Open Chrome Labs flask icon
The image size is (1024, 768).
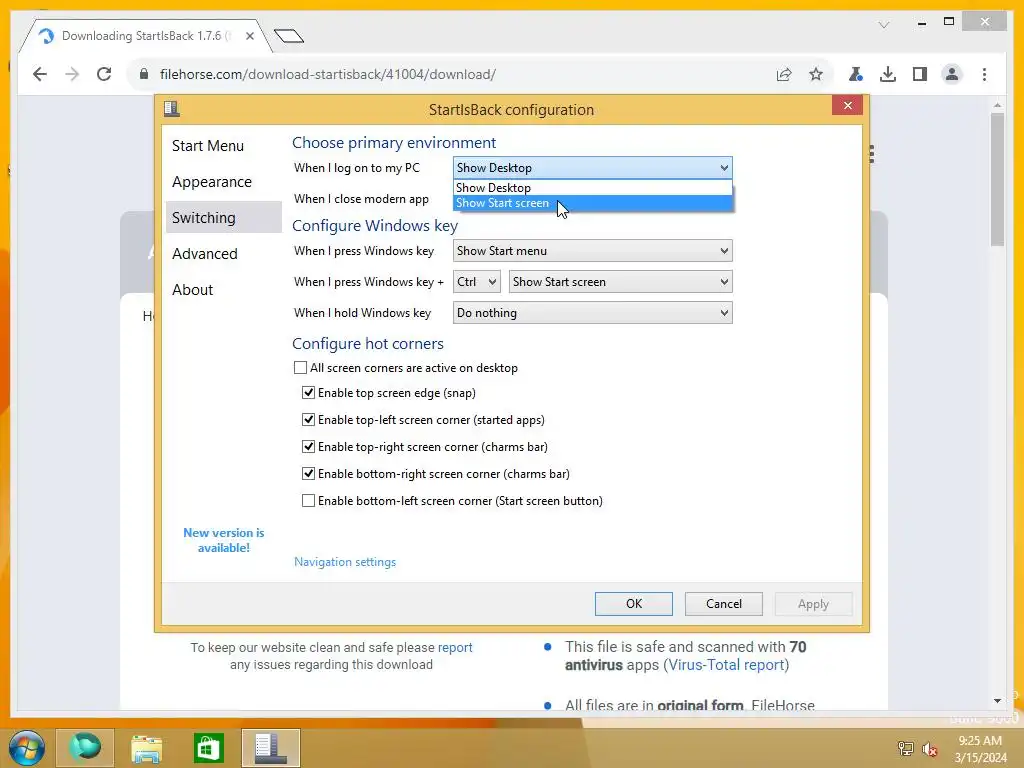[x=856, y=74]
